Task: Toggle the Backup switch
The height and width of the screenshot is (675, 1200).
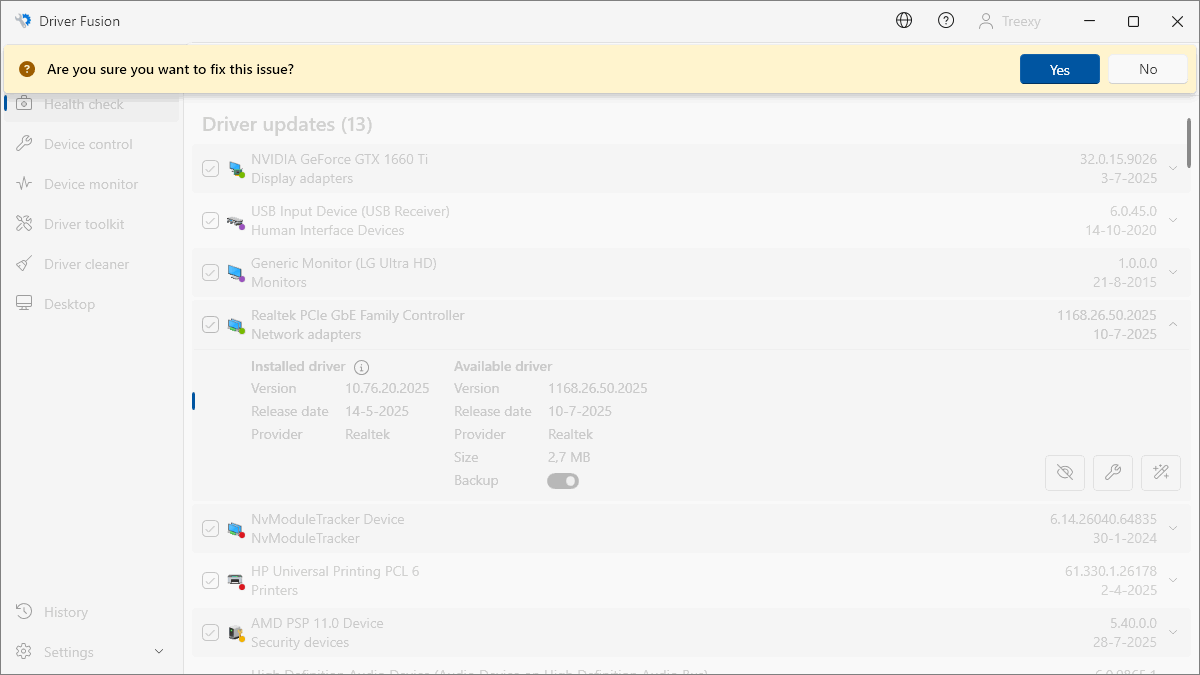Action: (563, 481)
